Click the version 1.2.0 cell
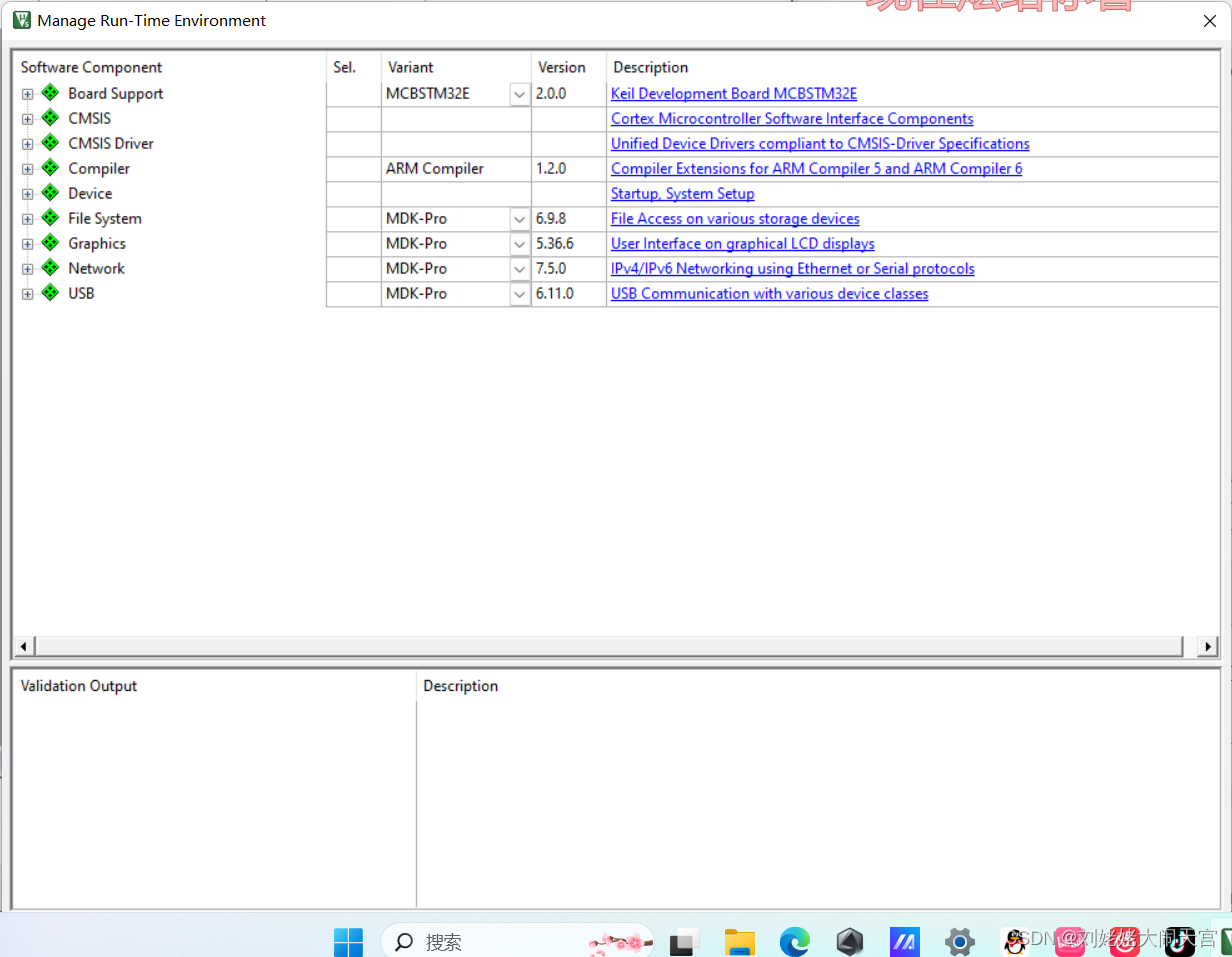The height and width of the screenshot is (957, 1232). [569, 168]
